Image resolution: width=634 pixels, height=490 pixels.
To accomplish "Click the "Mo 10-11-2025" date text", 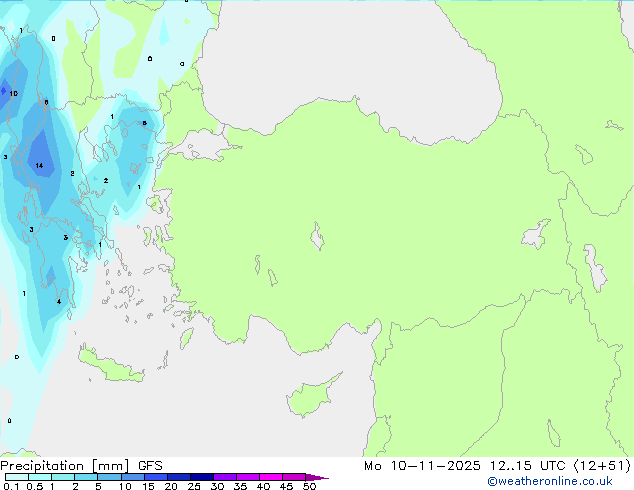I will coord(422,466).
